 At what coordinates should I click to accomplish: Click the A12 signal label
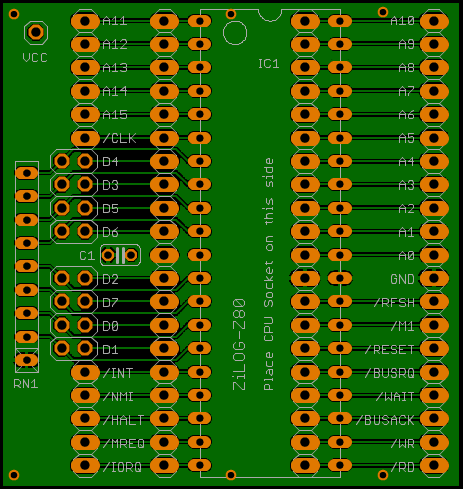point(115,44)
